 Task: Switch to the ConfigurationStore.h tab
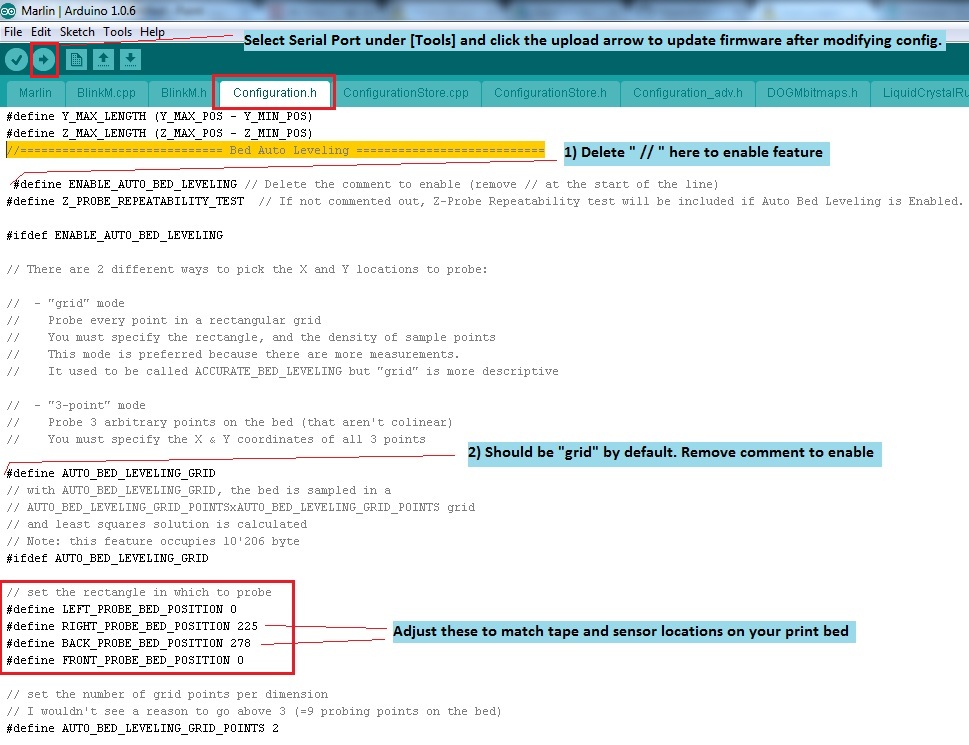coord(550,93)
